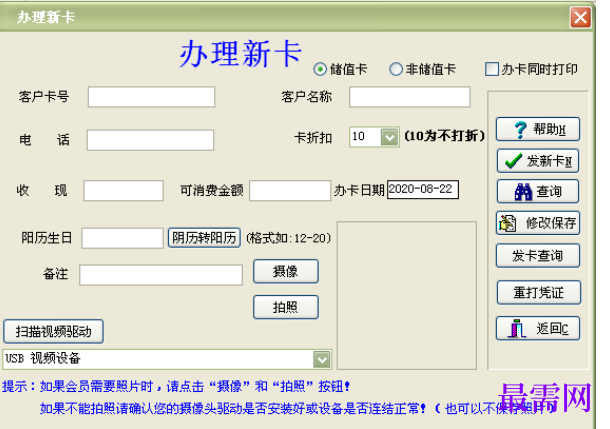
Task: Click the (10为不打折) hint text
Action: pos(444,136)
